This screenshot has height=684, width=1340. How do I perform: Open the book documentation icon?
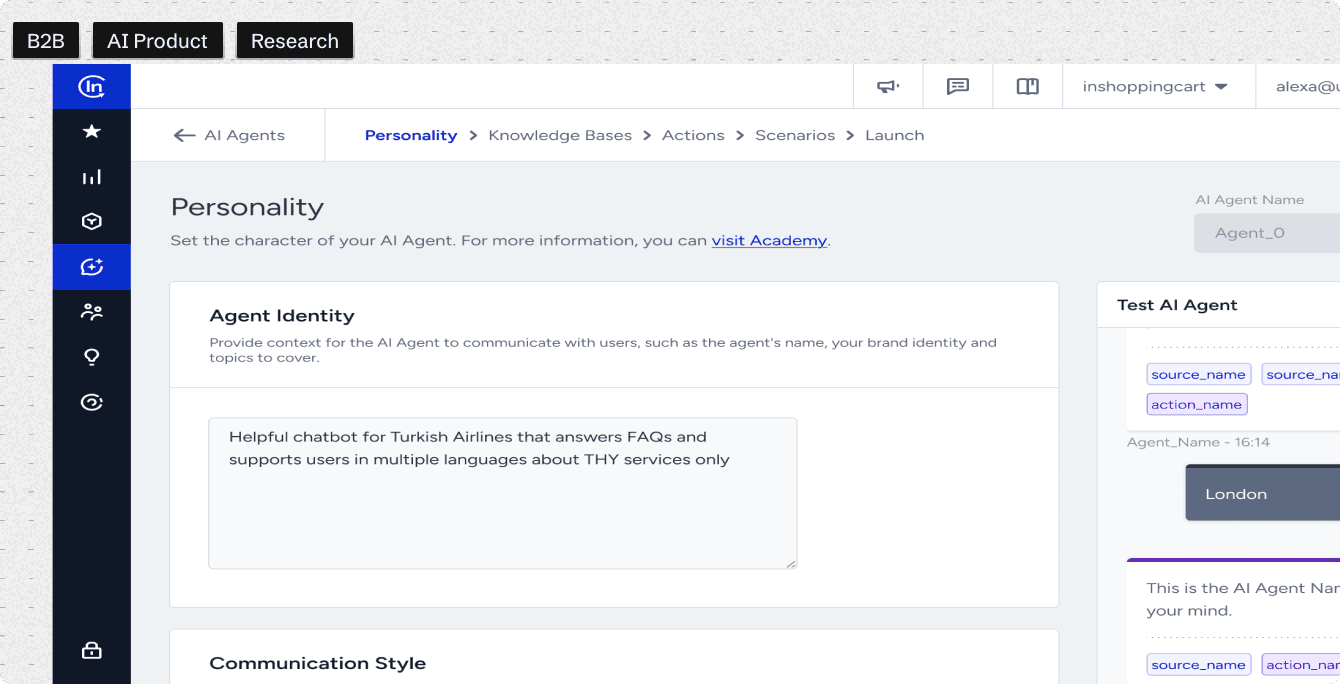[1028, 87]
